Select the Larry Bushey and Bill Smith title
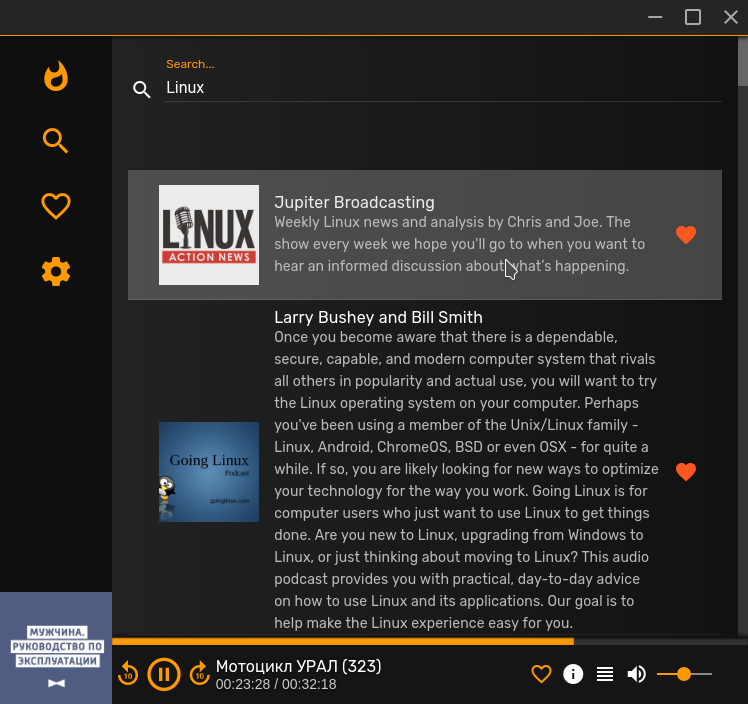This screenshot has height=704, width=748. pyautogui.click(x=378, y=317)
